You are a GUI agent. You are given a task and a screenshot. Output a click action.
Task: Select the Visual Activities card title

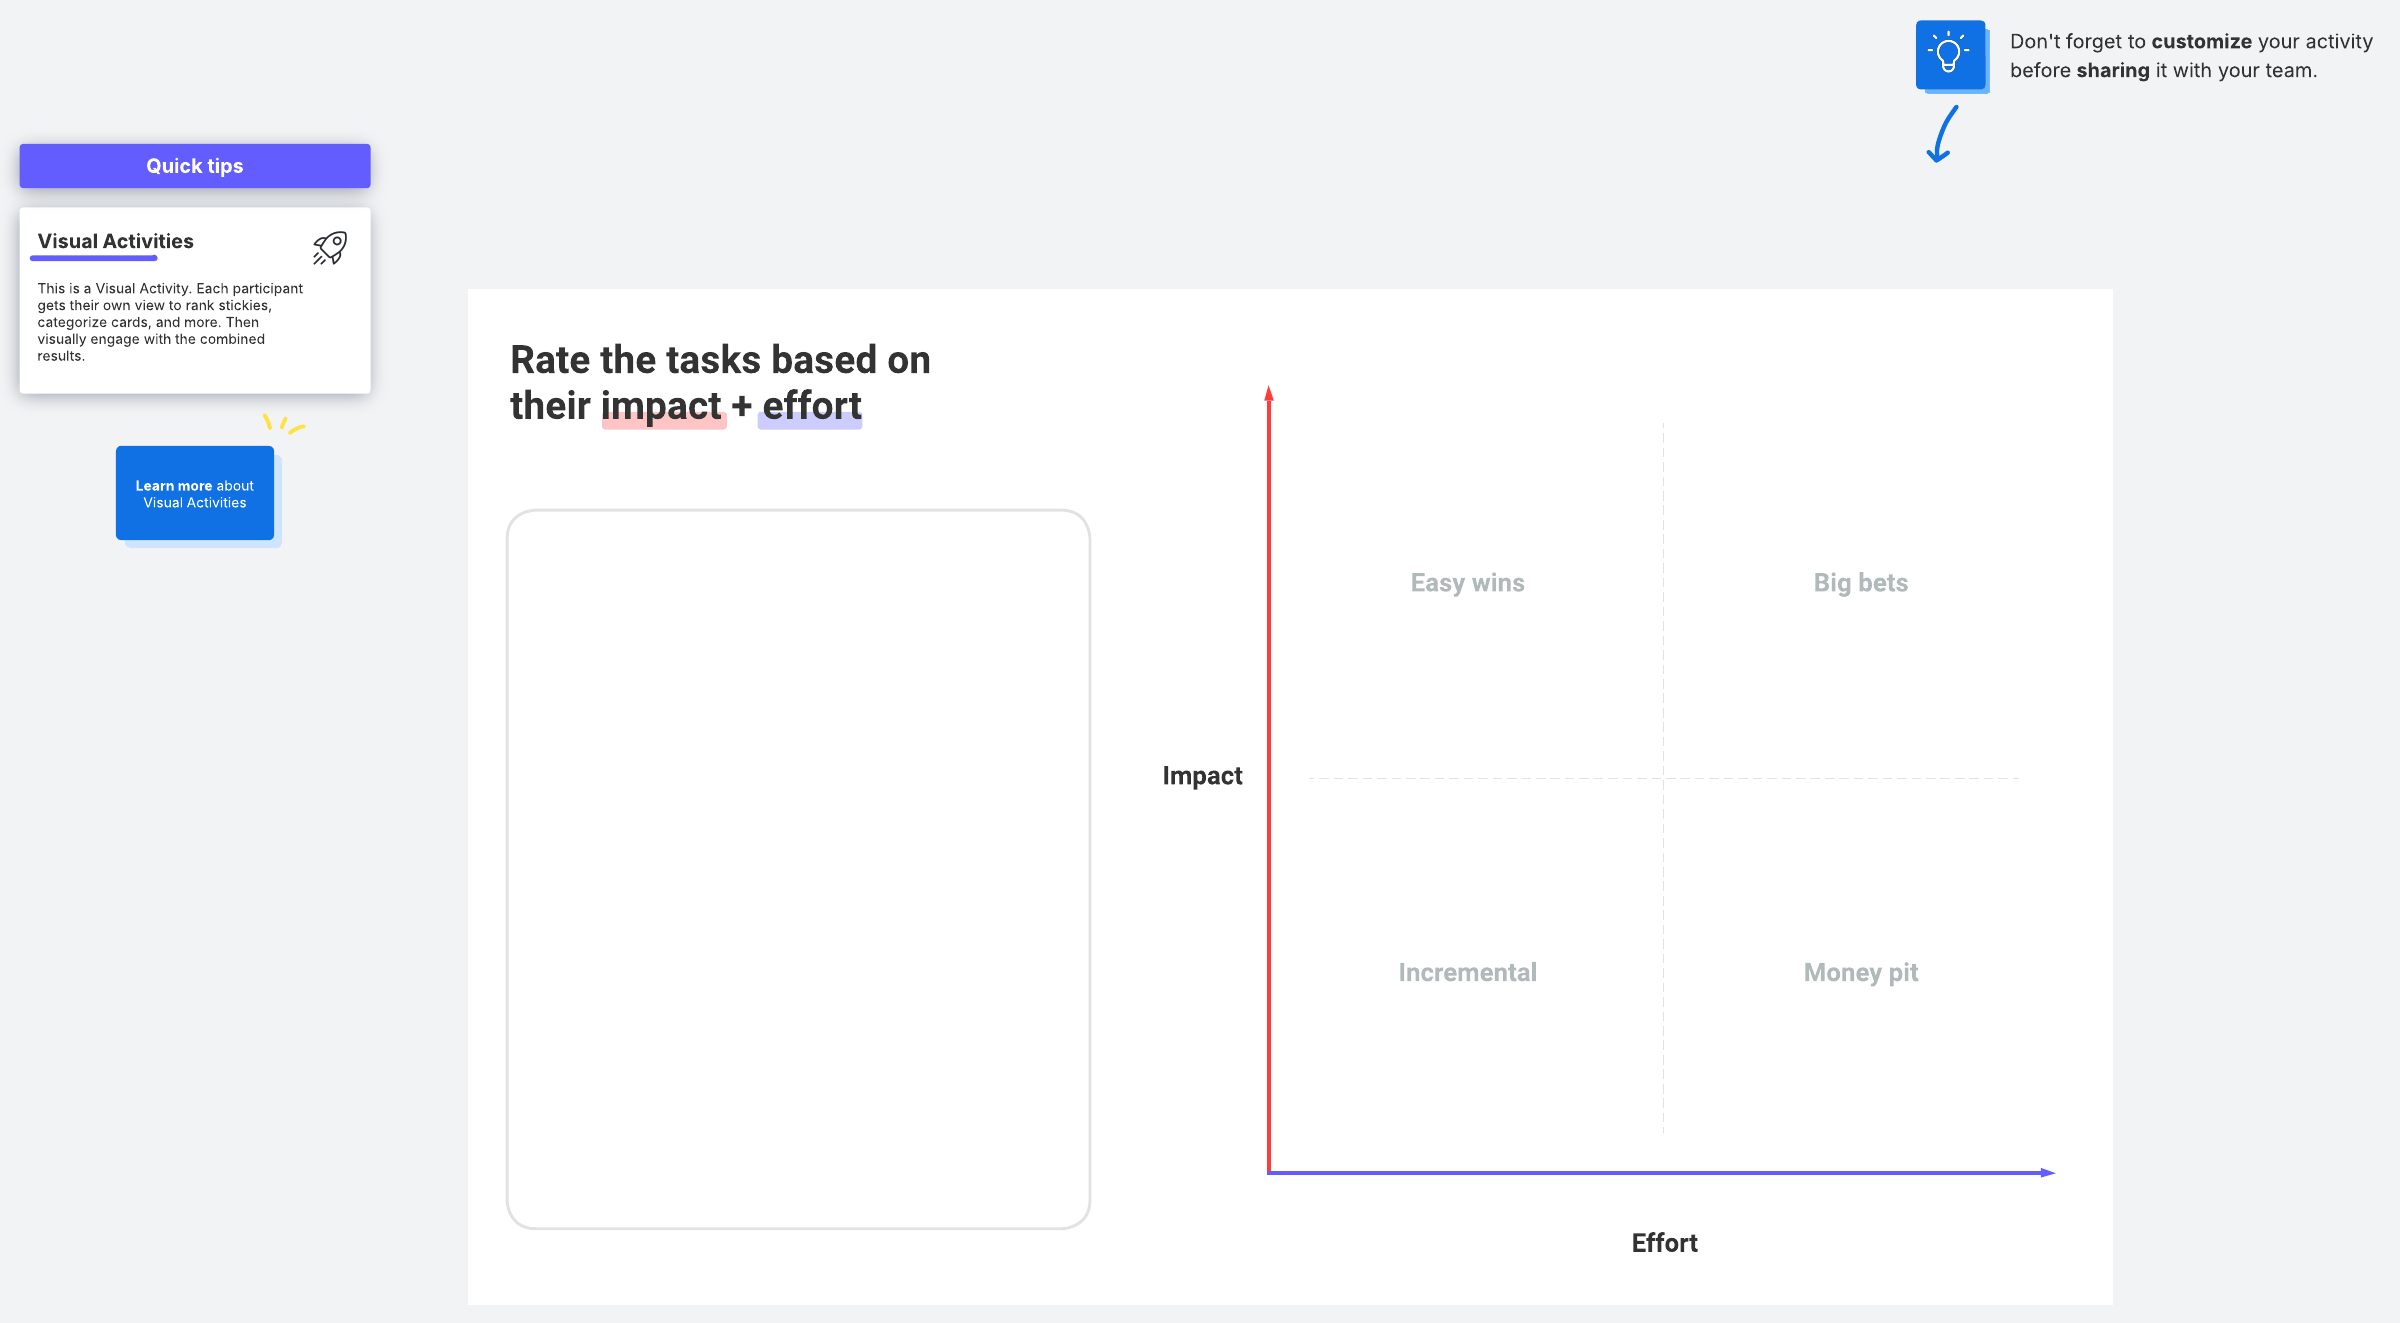pos(116,241)
